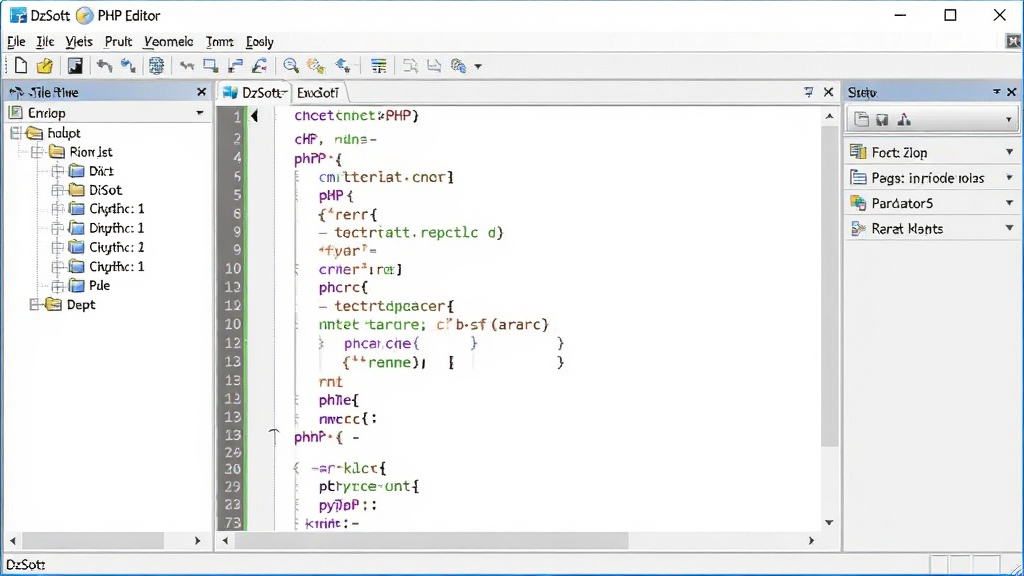1024x576 pixels.
Task: Click the first grayed-out toolbar icon after list icon
Action: [x=410, y=66]
